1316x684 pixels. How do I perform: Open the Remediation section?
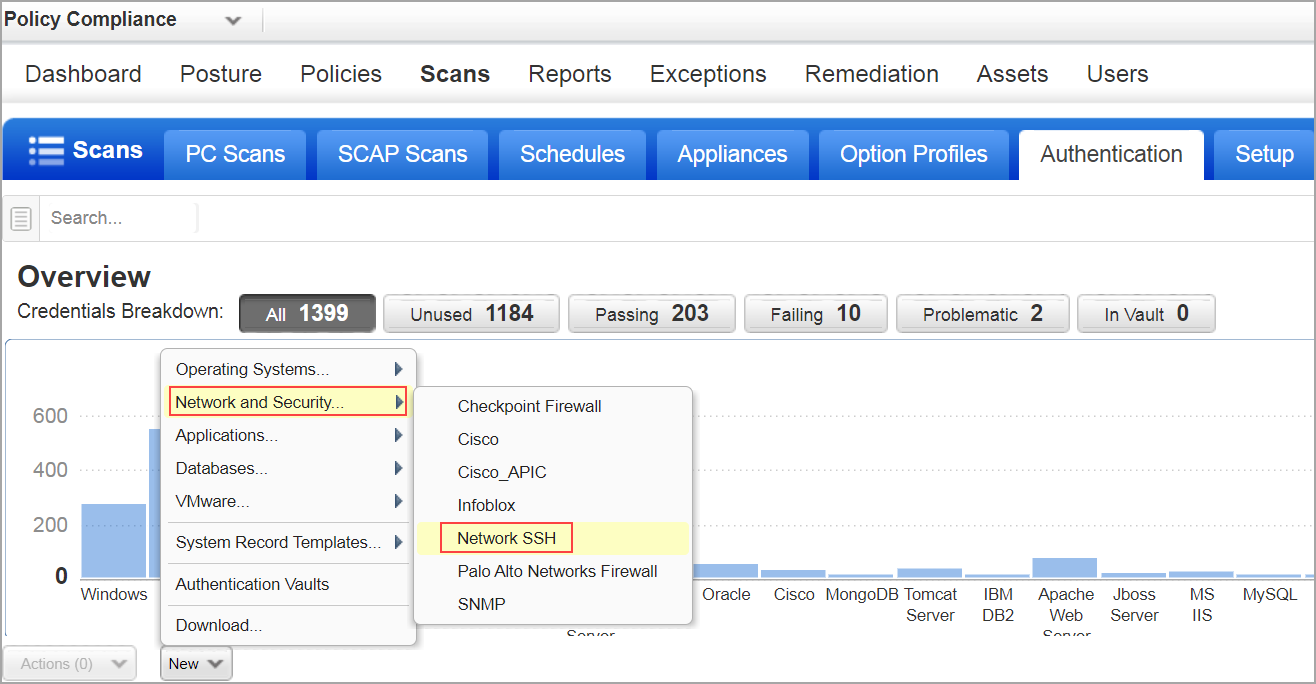click(x=872, y=74)
